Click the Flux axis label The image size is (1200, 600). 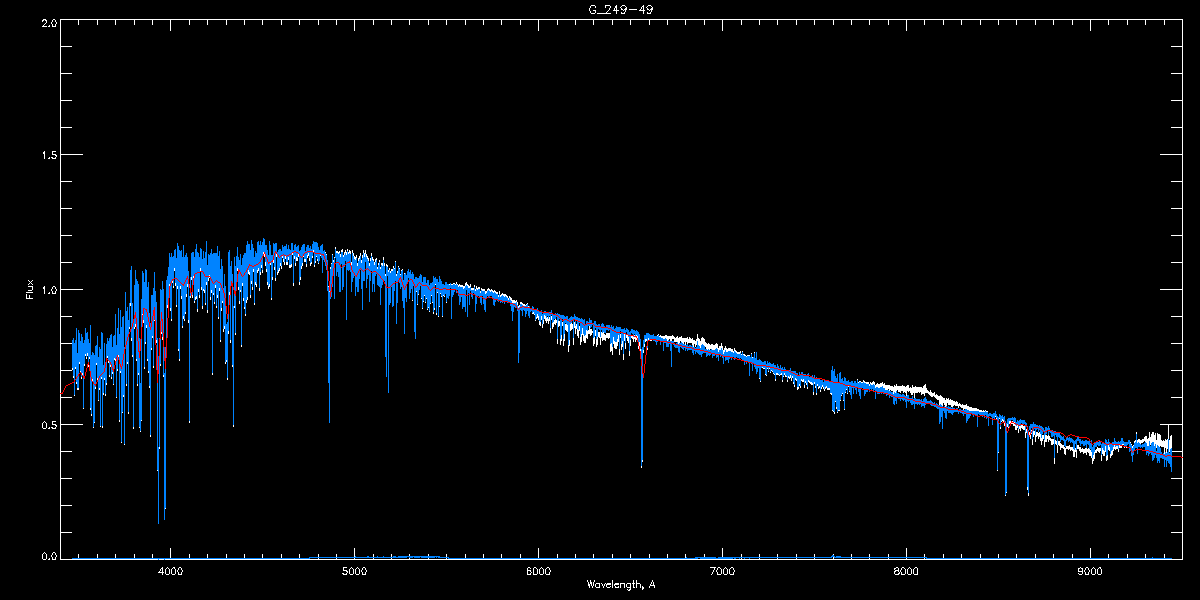pos(30,289)
